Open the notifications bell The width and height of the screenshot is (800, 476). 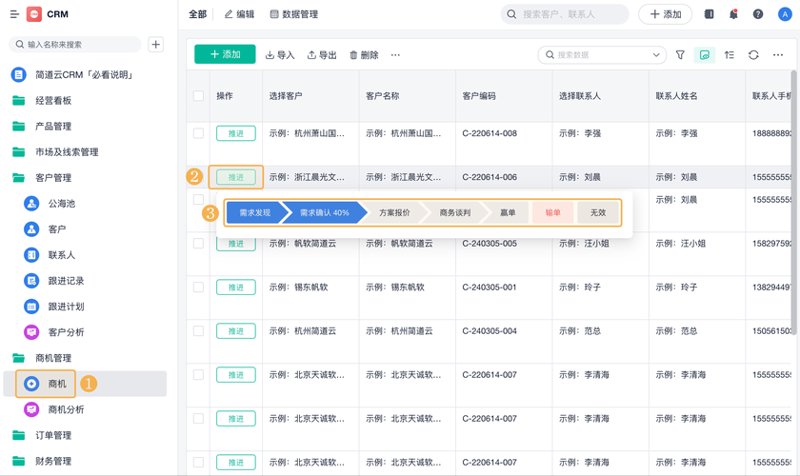pos(733,14)
